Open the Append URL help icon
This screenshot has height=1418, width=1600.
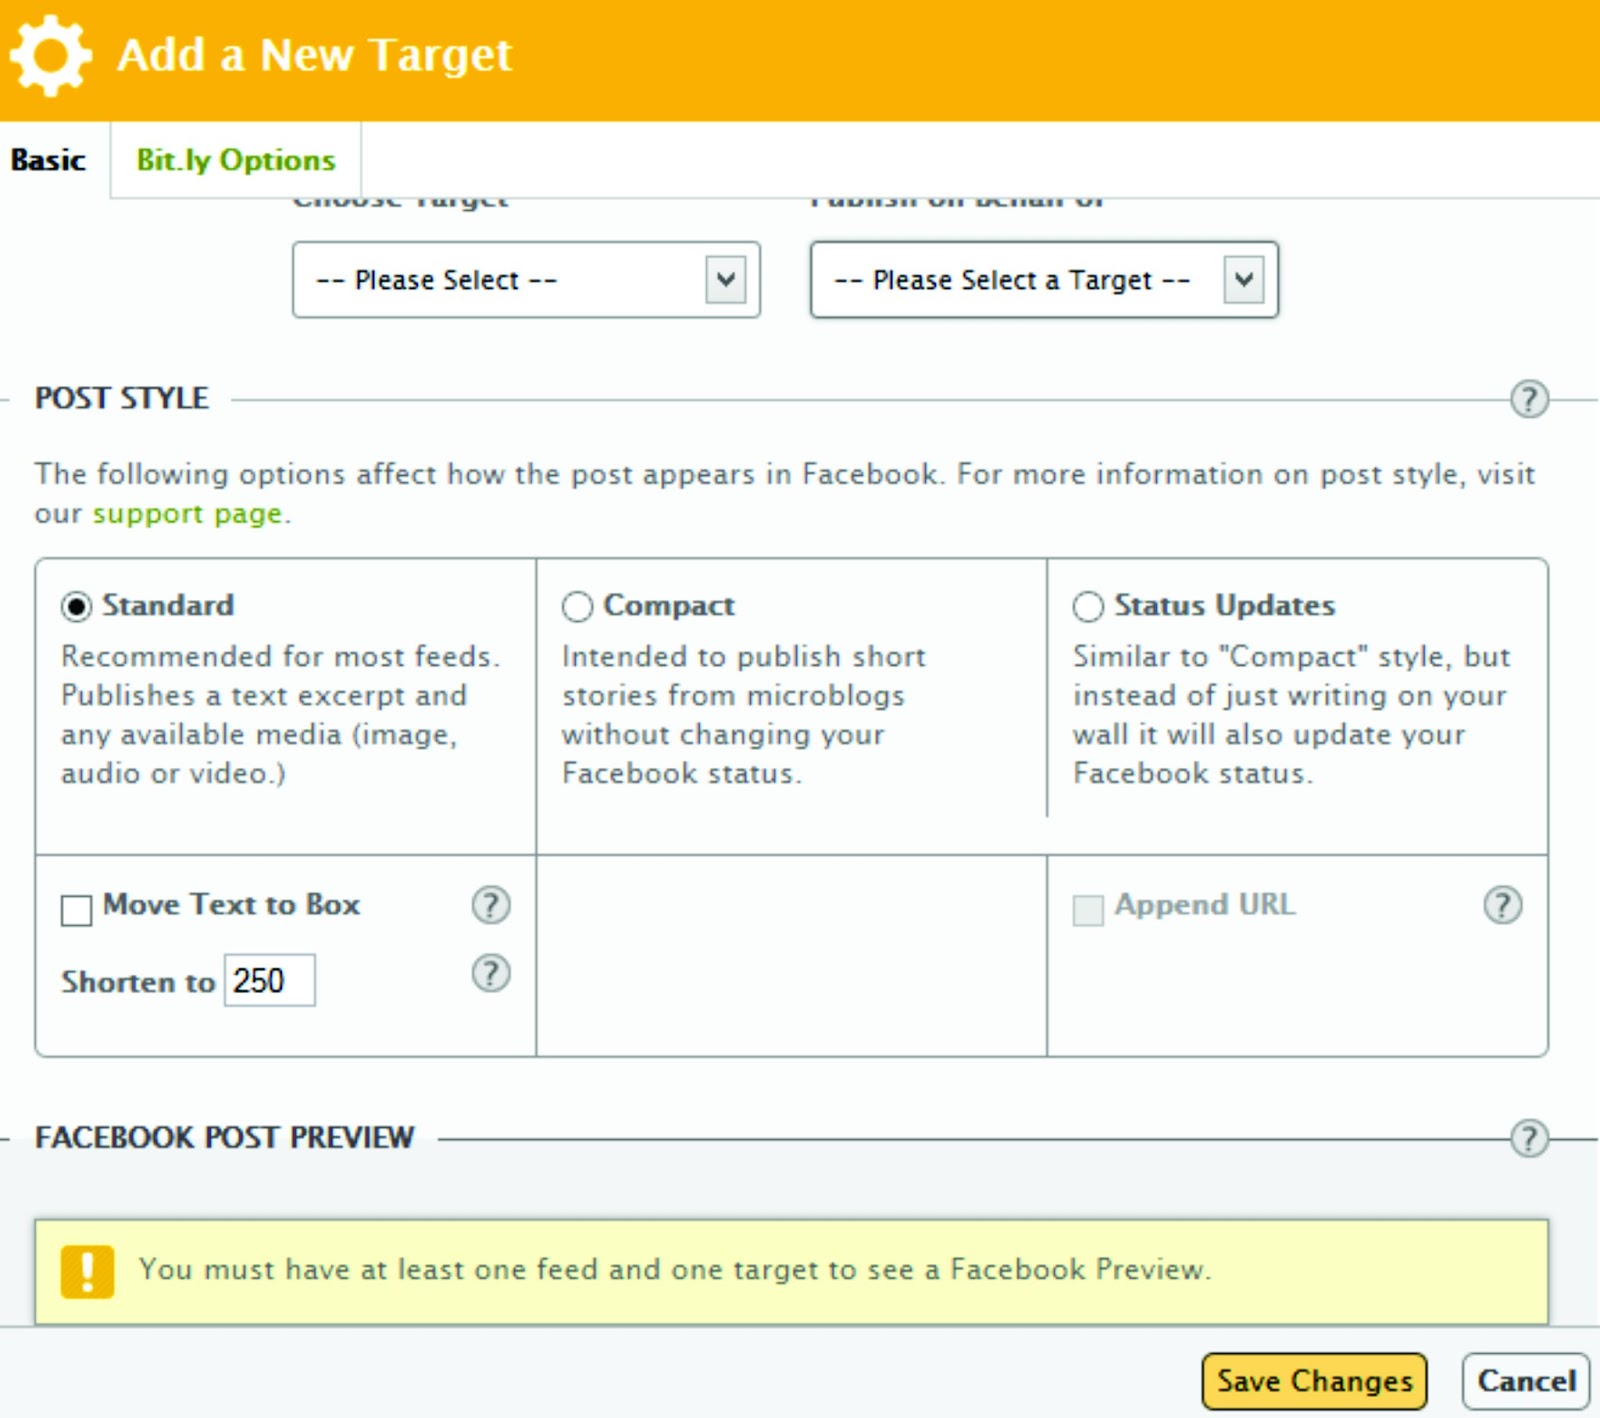tap(1502, 905)
